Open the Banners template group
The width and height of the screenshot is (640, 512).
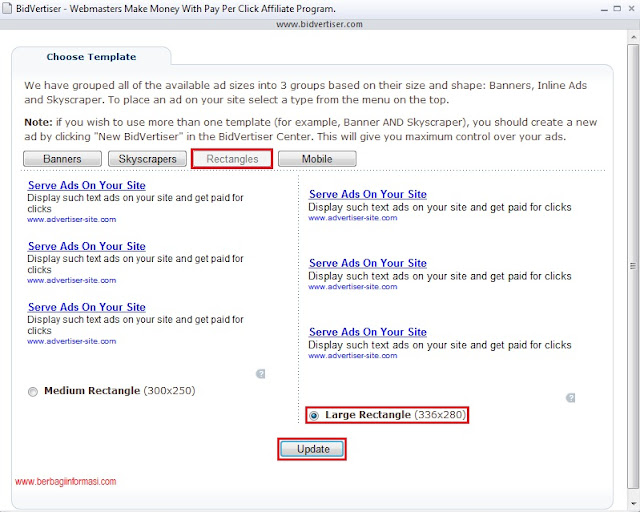tap(62, 159)
